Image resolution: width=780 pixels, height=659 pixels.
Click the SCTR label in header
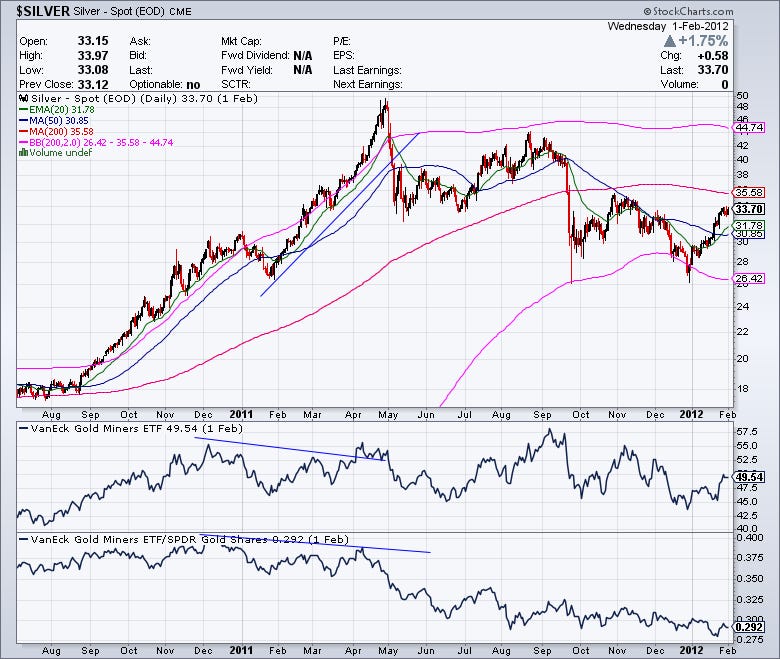[236, 85]
